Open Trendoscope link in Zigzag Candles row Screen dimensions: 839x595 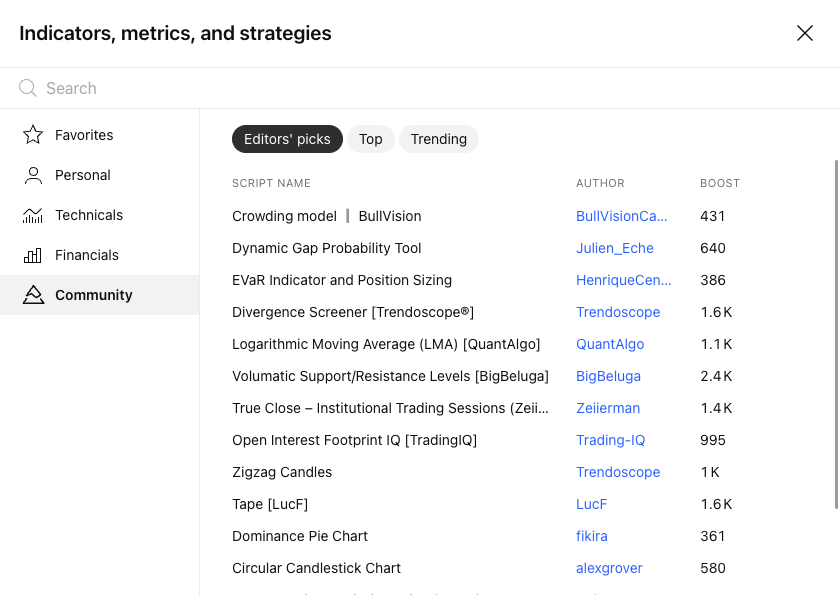pyautogui.click(x=618, y=472)
